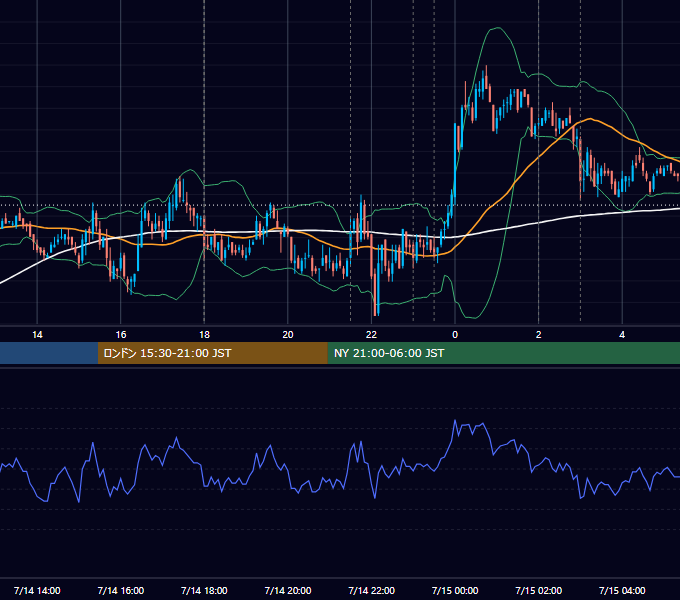
Task: Click the ロンドン 15:30-21:00 JST session bar
Action: tap(212, 353)
